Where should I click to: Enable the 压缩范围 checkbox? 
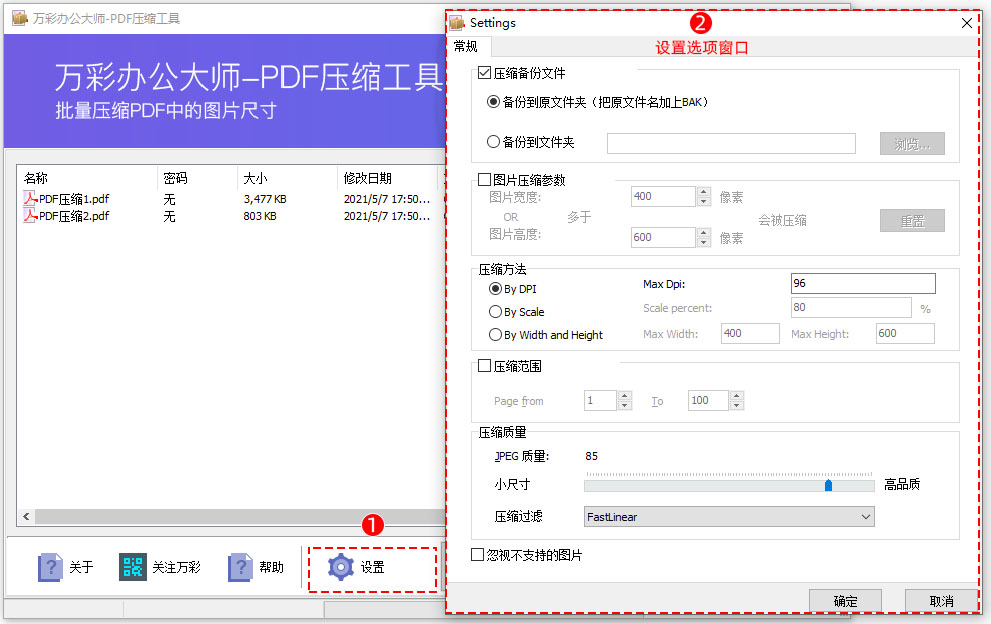485,366
